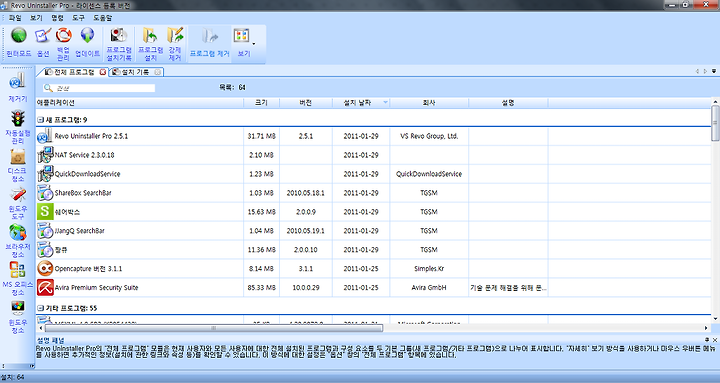Viewport: 720px width, 383px height.
Task: Open MS Office Cleaner sidebar icon
Action: click(18, 270)
